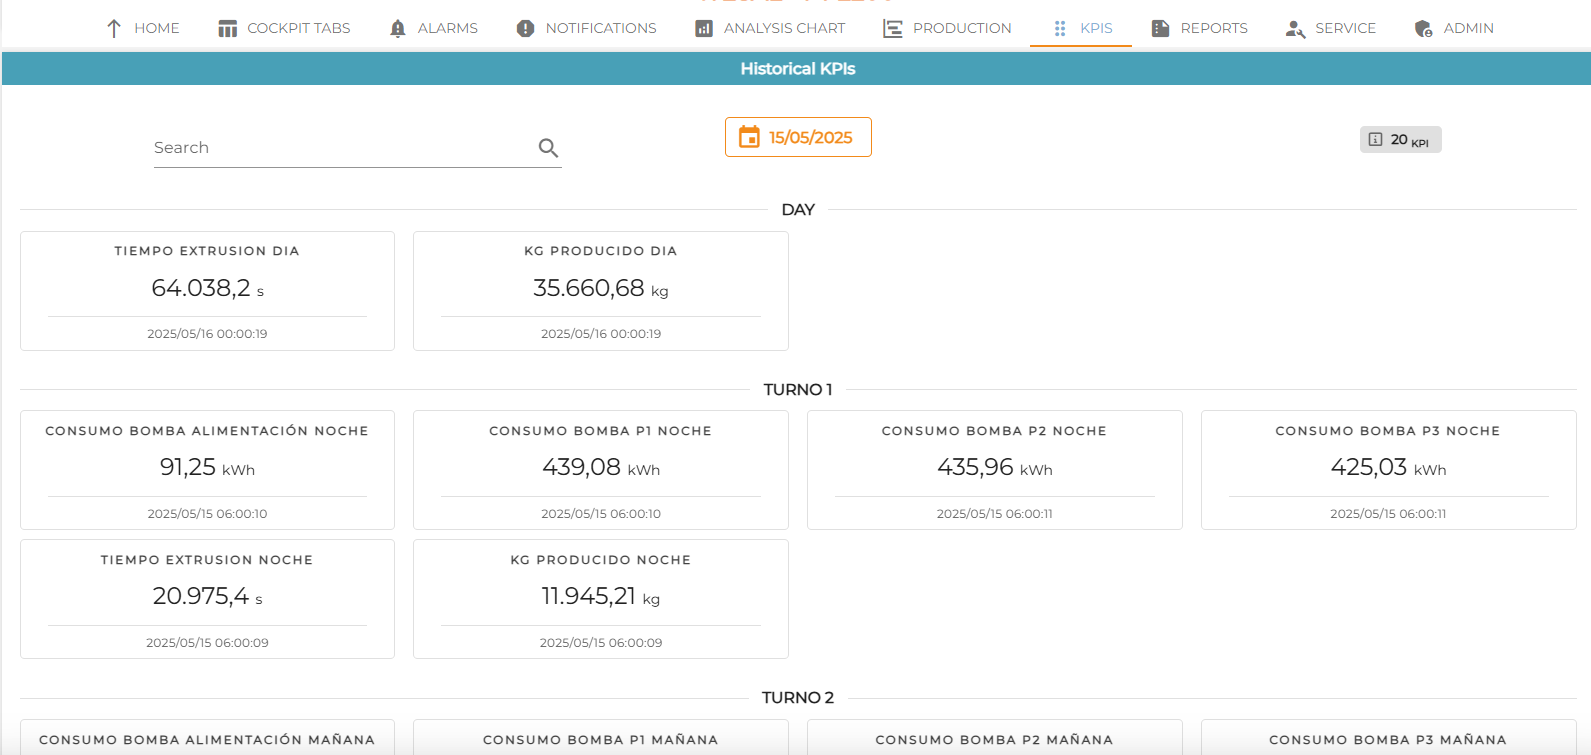The width and height of the screenshot is (1591, 755).
Task: Open the Consumo Bomba P1 Noche card
Action: pyautogui.click(x=601, y=470)
